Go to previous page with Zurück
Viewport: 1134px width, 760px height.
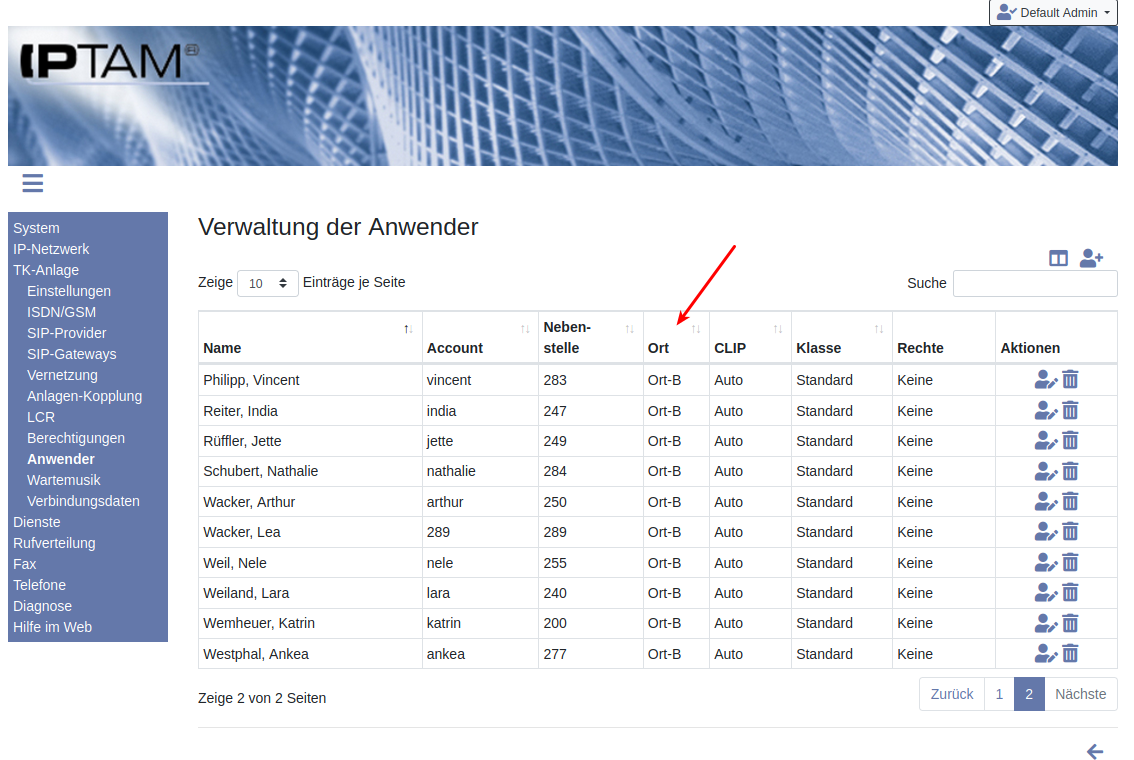(x=951, y=694)
